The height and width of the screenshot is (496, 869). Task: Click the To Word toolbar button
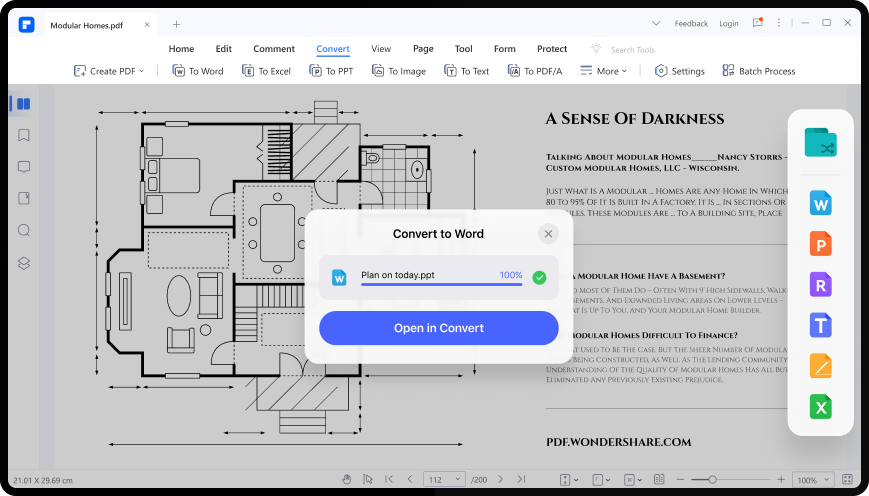tap(198, 71)
